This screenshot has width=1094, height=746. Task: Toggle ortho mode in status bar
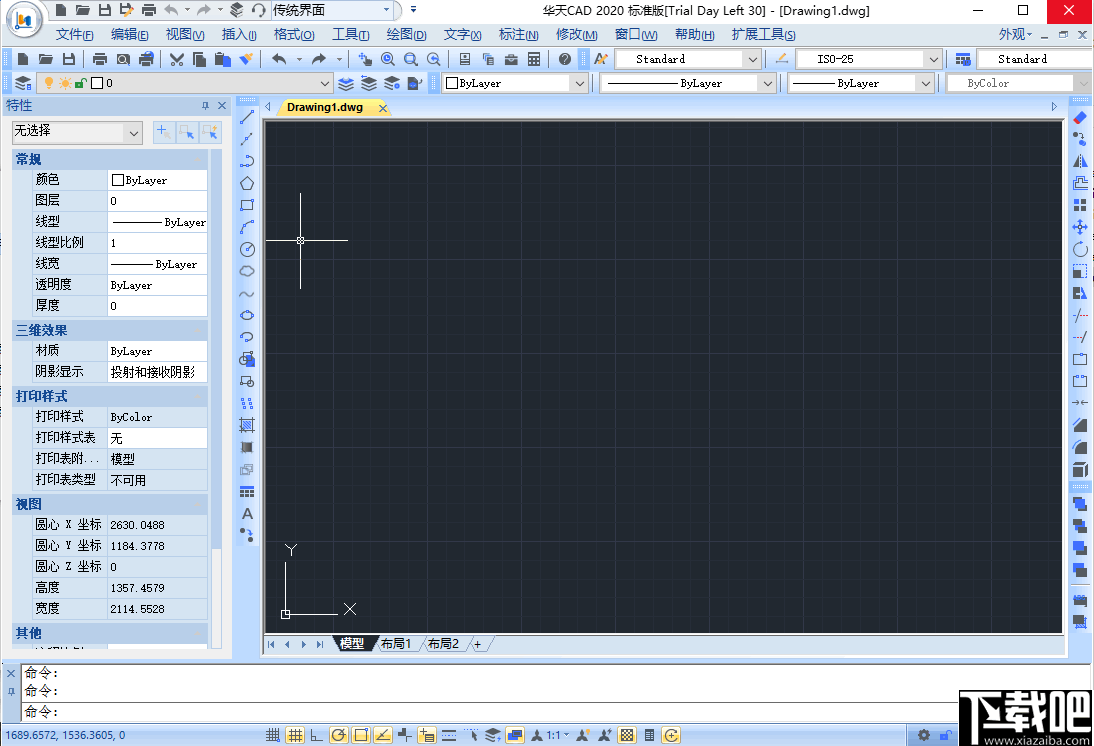click(x=317, y=735)
